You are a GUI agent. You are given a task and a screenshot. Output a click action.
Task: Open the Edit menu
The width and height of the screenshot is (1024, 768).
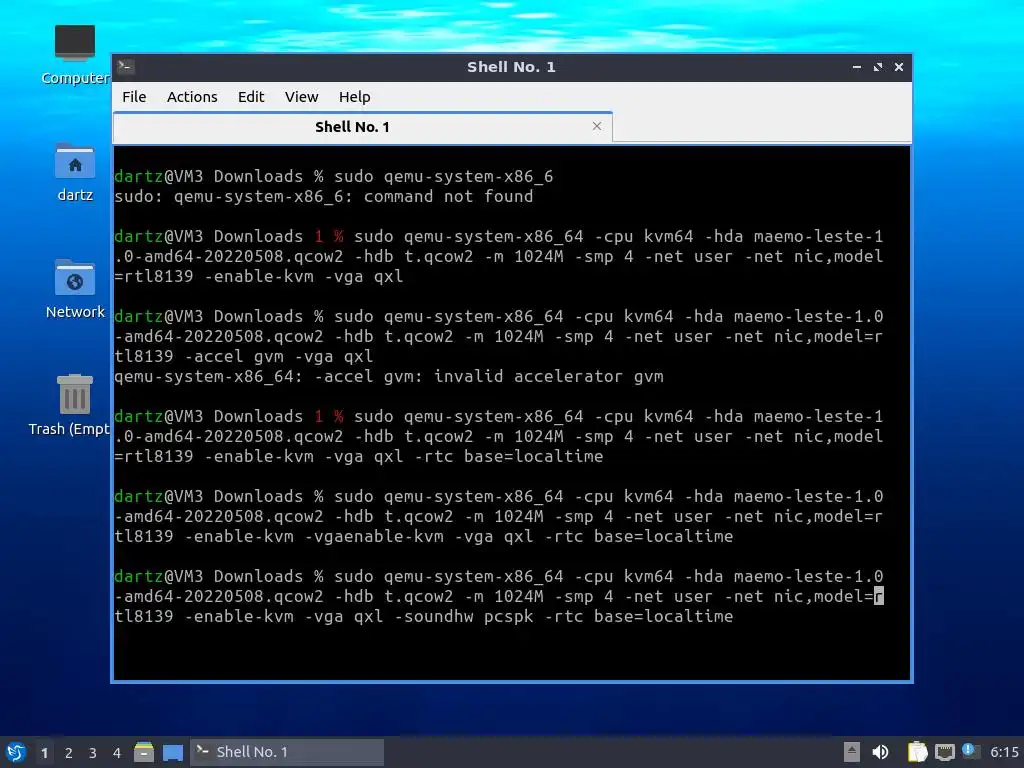[x=251, y=97]
